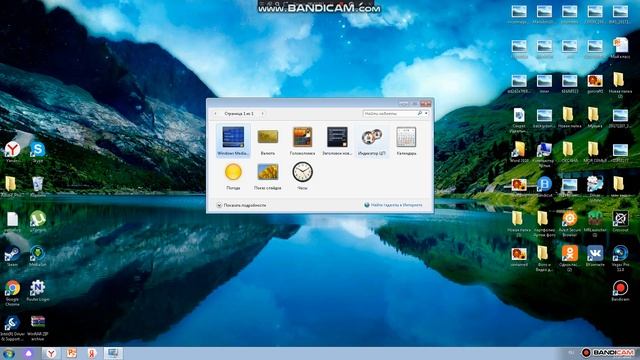This screenshot has height=360, width=640.
Task: Open the MRLauncher desktop shortcut
Action: point(595,223)
